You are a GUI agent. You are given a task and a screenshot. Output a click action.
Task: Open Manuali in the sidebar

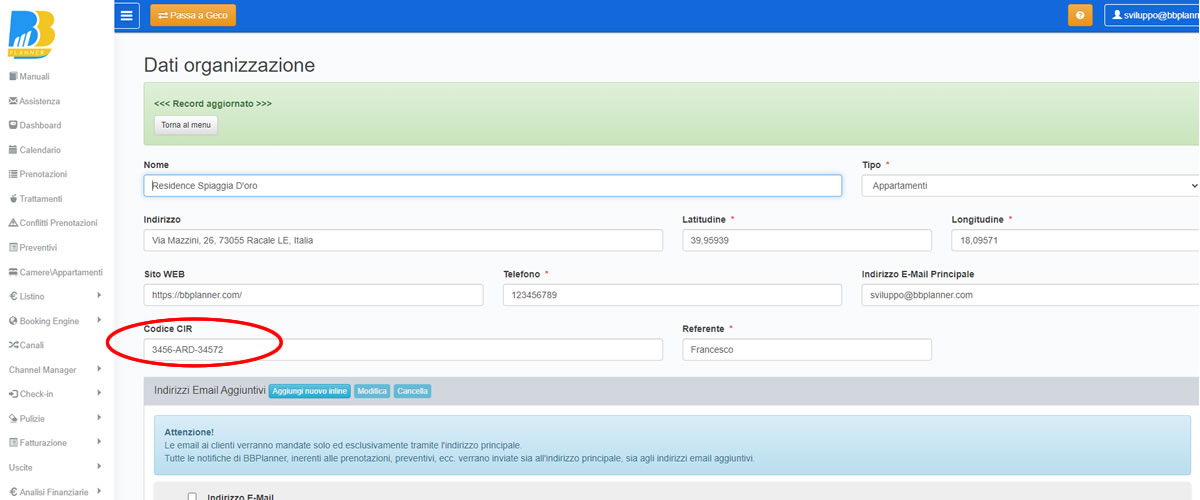tap(34, 77)
